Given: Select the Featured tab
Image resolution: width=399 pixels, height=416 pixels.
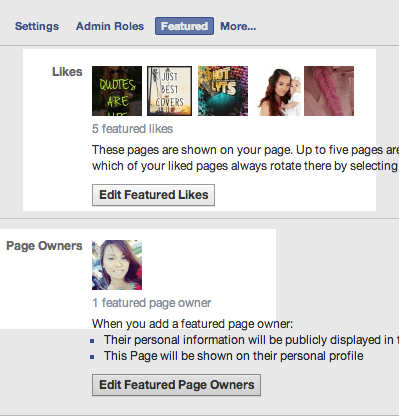Looking at the screenshot, I should tap(184, 26).
